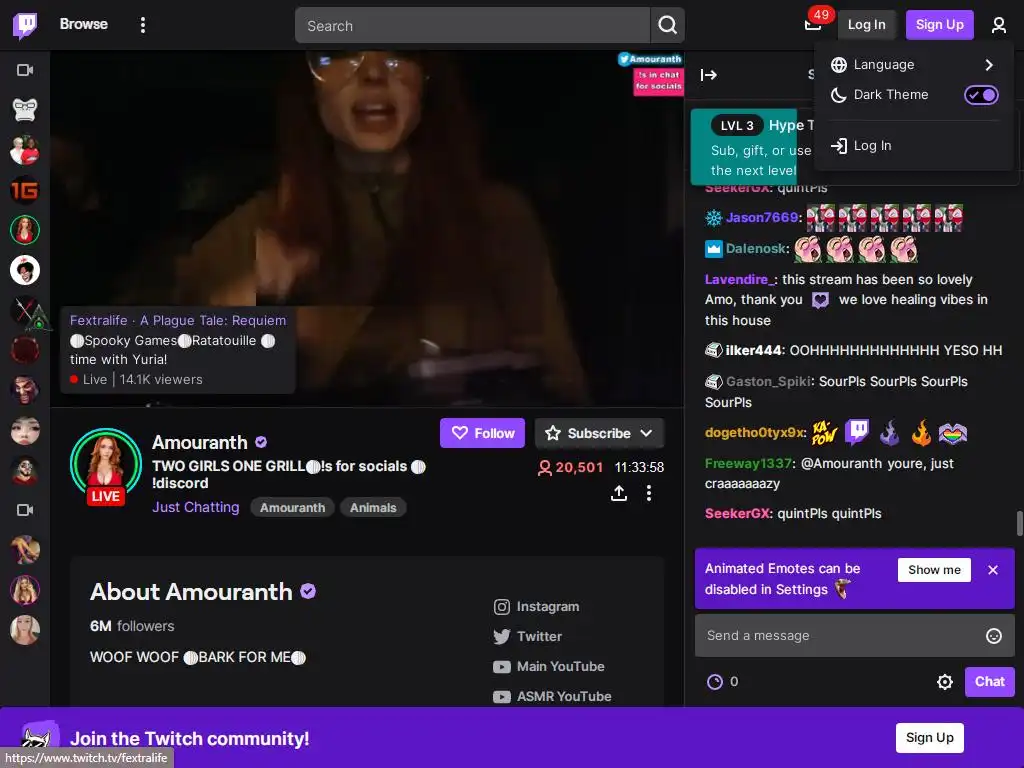Image resolution: width=1024 pixels, height=768 pixels.
Task: Click the user profile icon
Action: point(998,25)
